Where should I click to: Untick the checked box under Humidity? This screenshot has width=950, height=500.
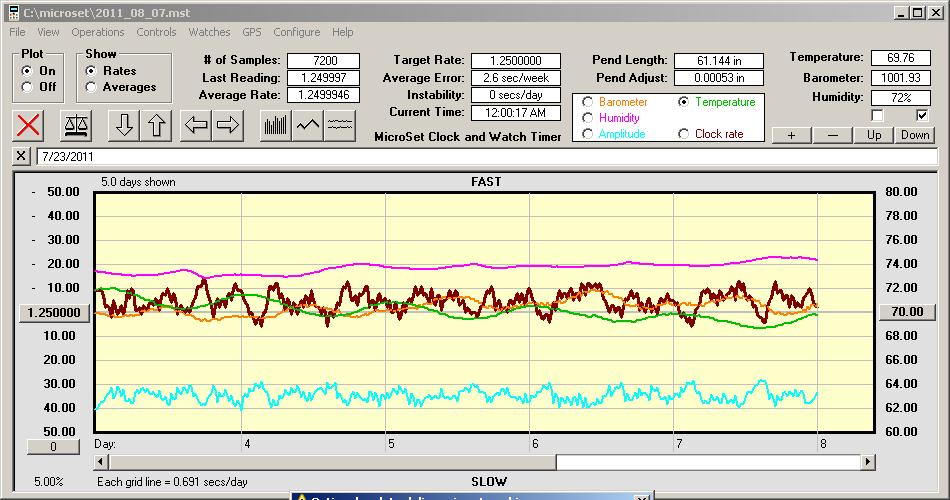pos(922,115)
